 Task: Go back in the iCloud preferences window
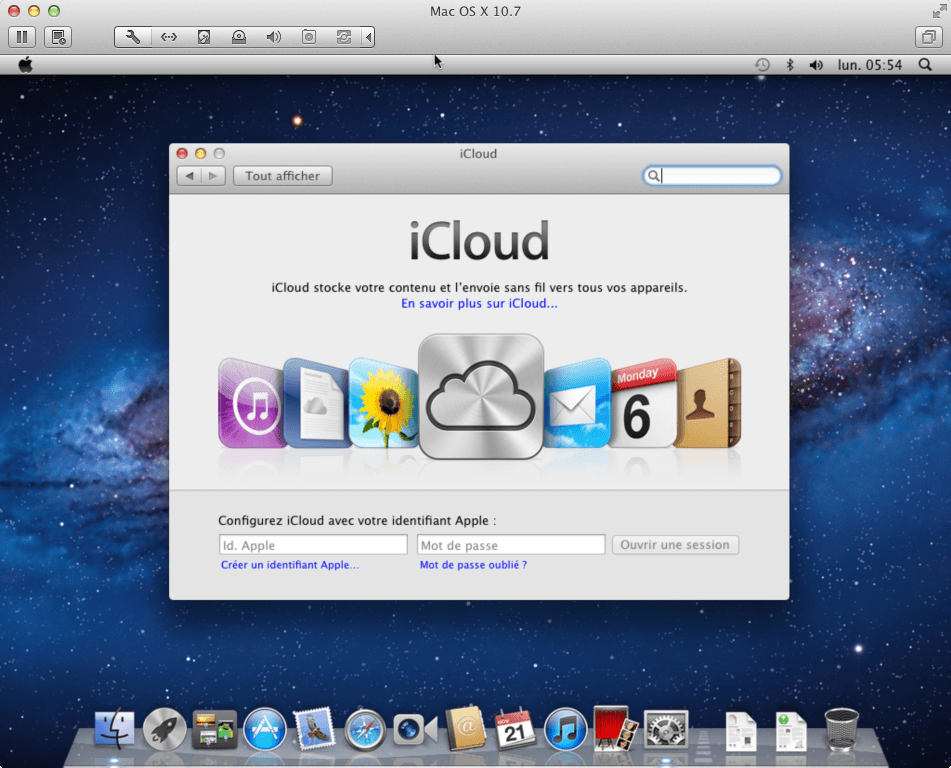pyautogui.click(x=189, y=176)
